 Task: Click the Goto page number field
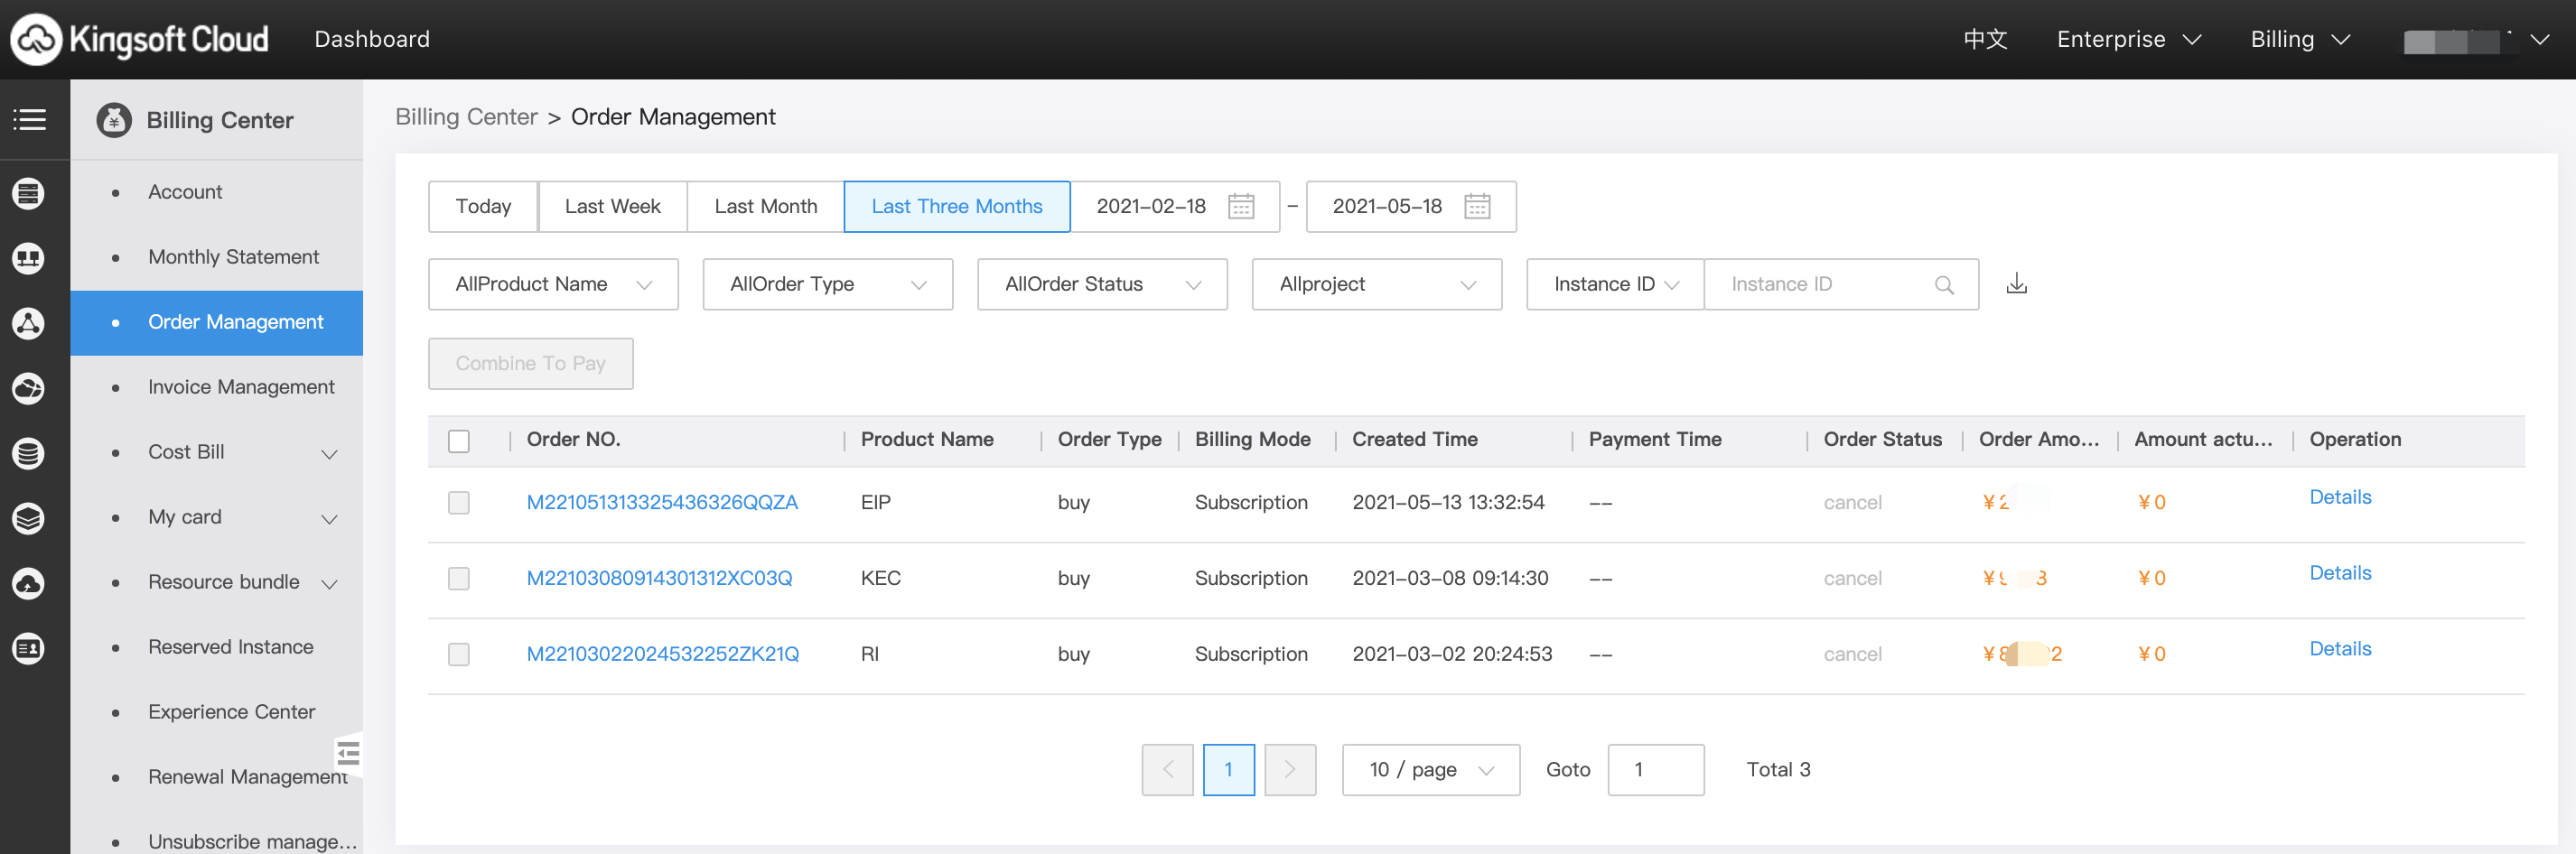coord(1655,769)
